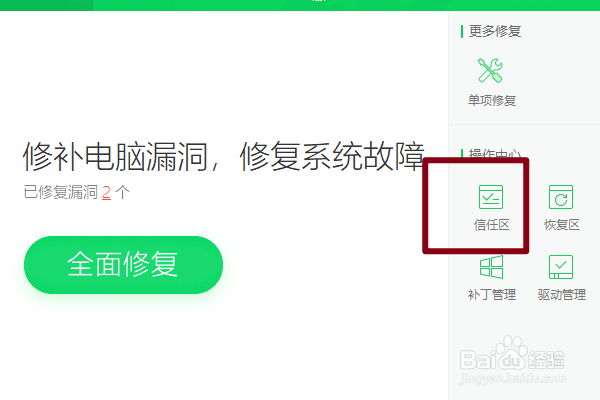Viewport: 600px width, 400px height.
Task: Click the Baidu 经验 watermark logo
Action: [x=512, y=360]
